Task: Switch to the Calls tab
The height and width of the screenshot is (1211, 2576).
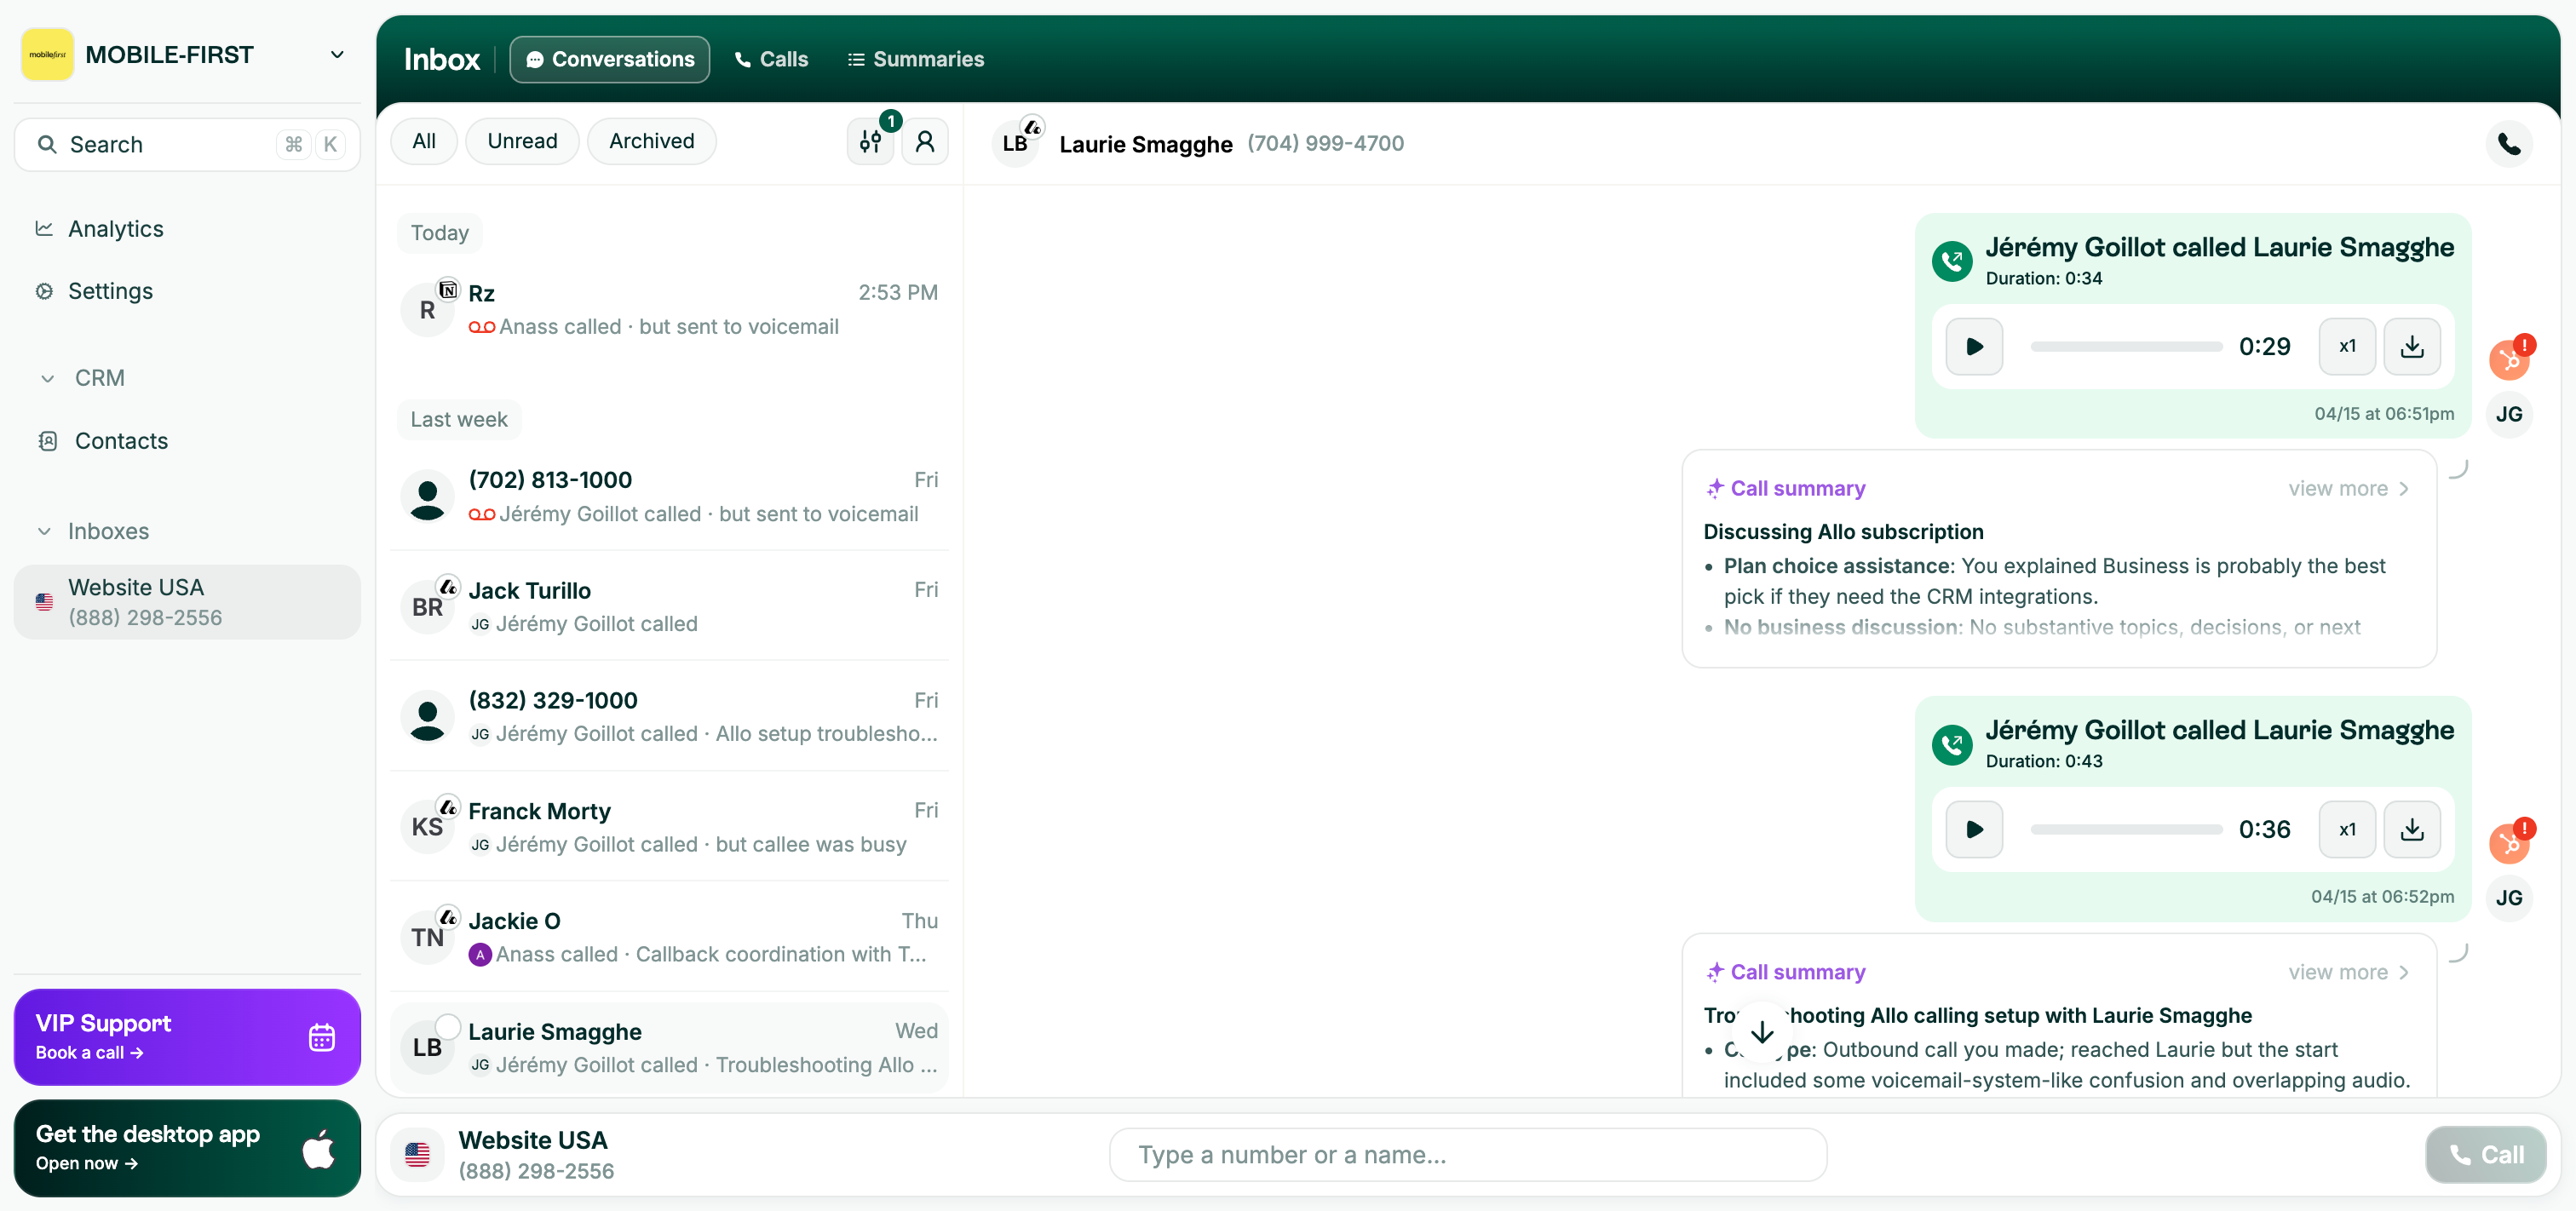Action: click(771, 59)
